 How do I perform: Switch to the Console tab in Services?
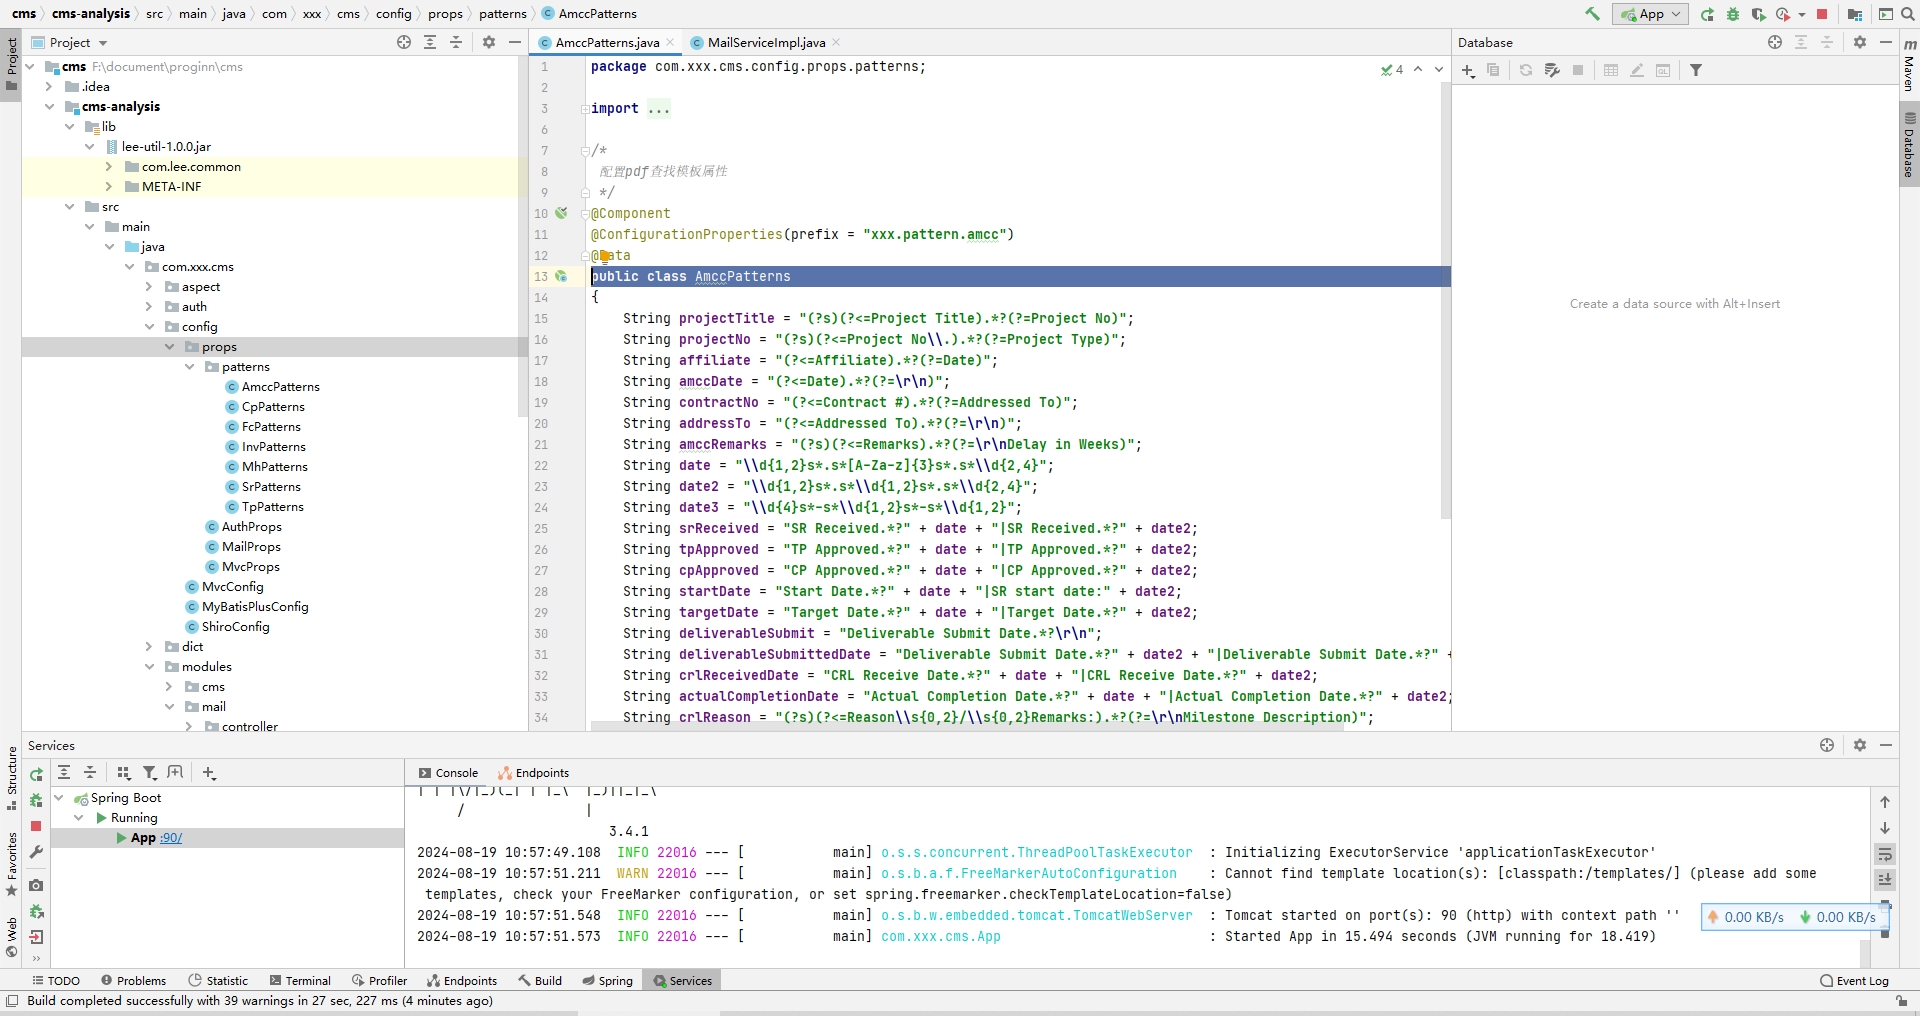[x=448, y=773]
